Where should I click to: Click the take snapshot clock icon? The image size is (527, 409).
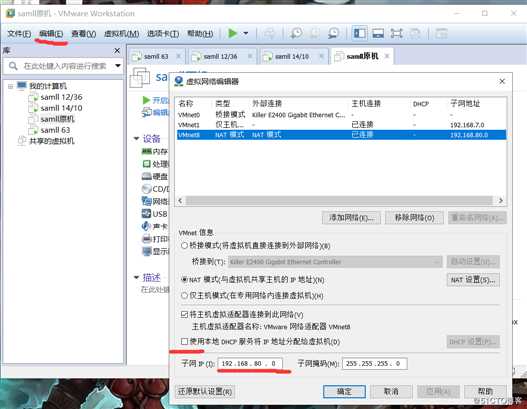point(296,33)
